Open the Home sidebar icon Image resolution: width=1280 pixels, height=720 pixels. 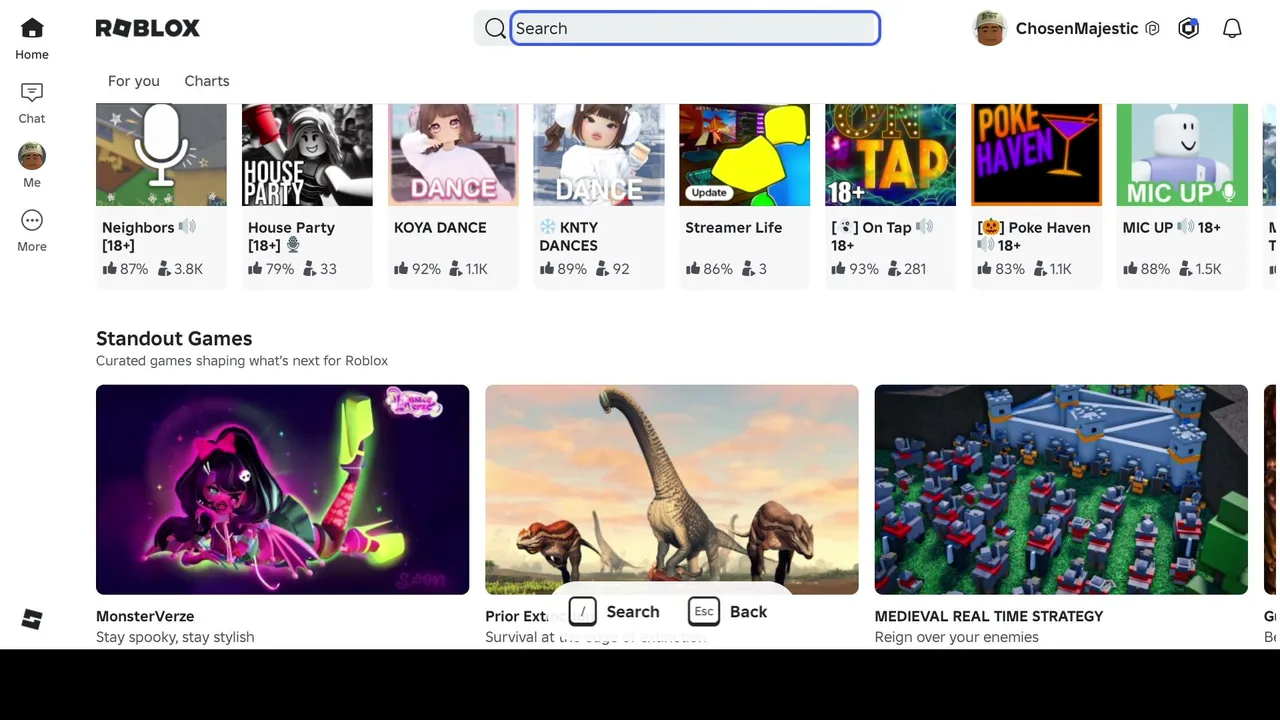pos(32,28)
